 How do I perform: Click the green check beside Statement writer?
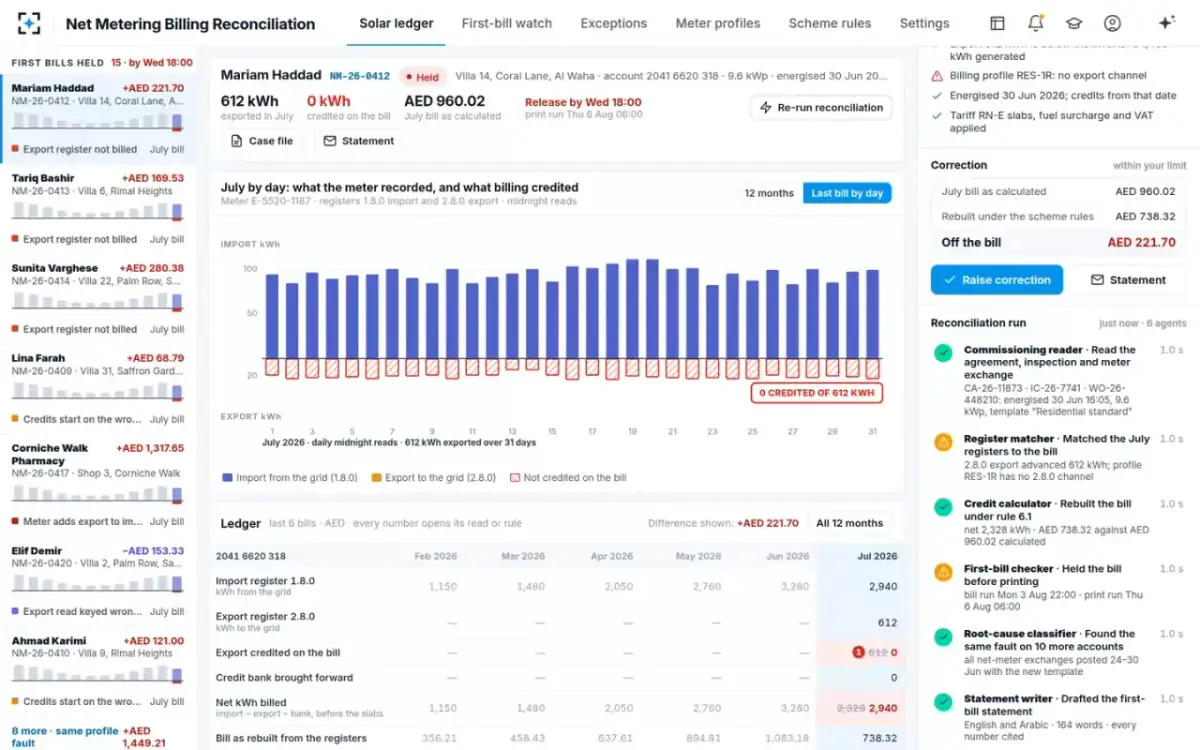point(942,702)
